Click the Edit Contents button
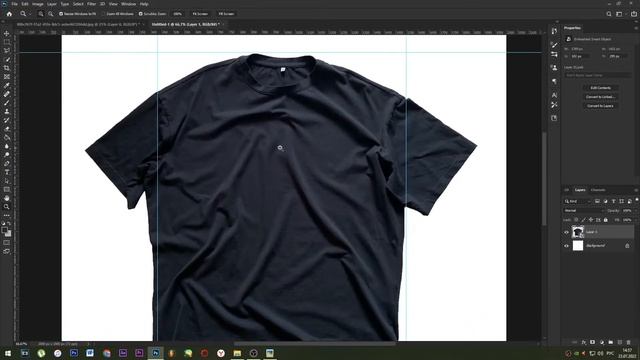 pos(600,88)
